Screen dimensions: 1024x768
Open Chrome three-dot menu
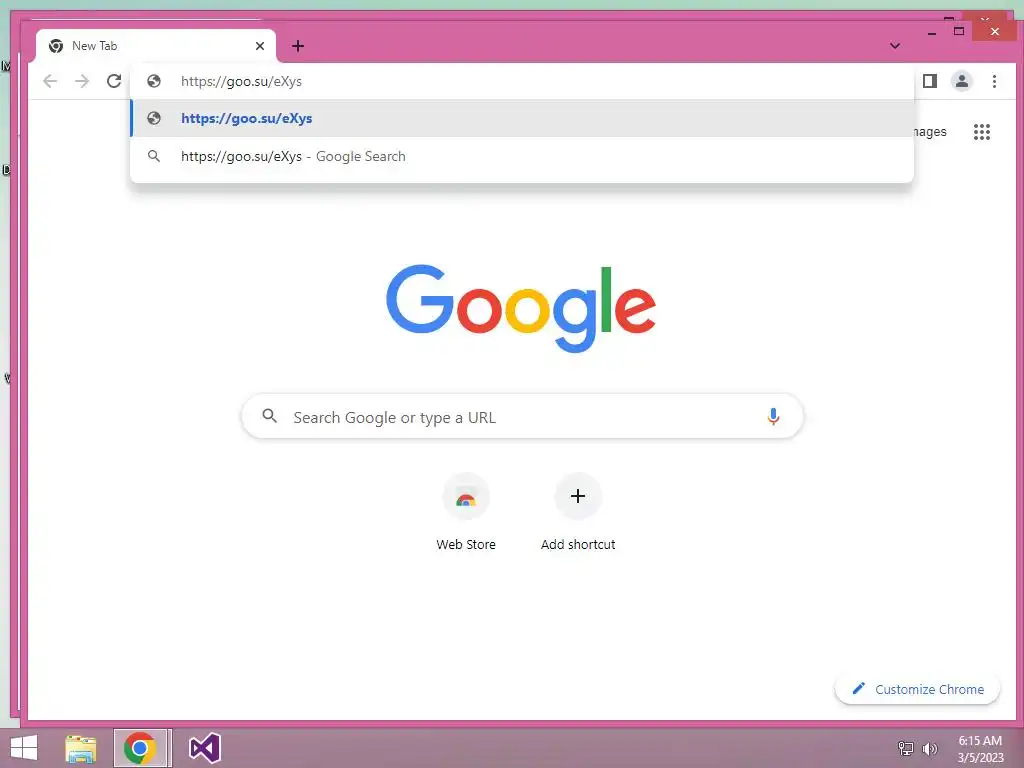994,81
